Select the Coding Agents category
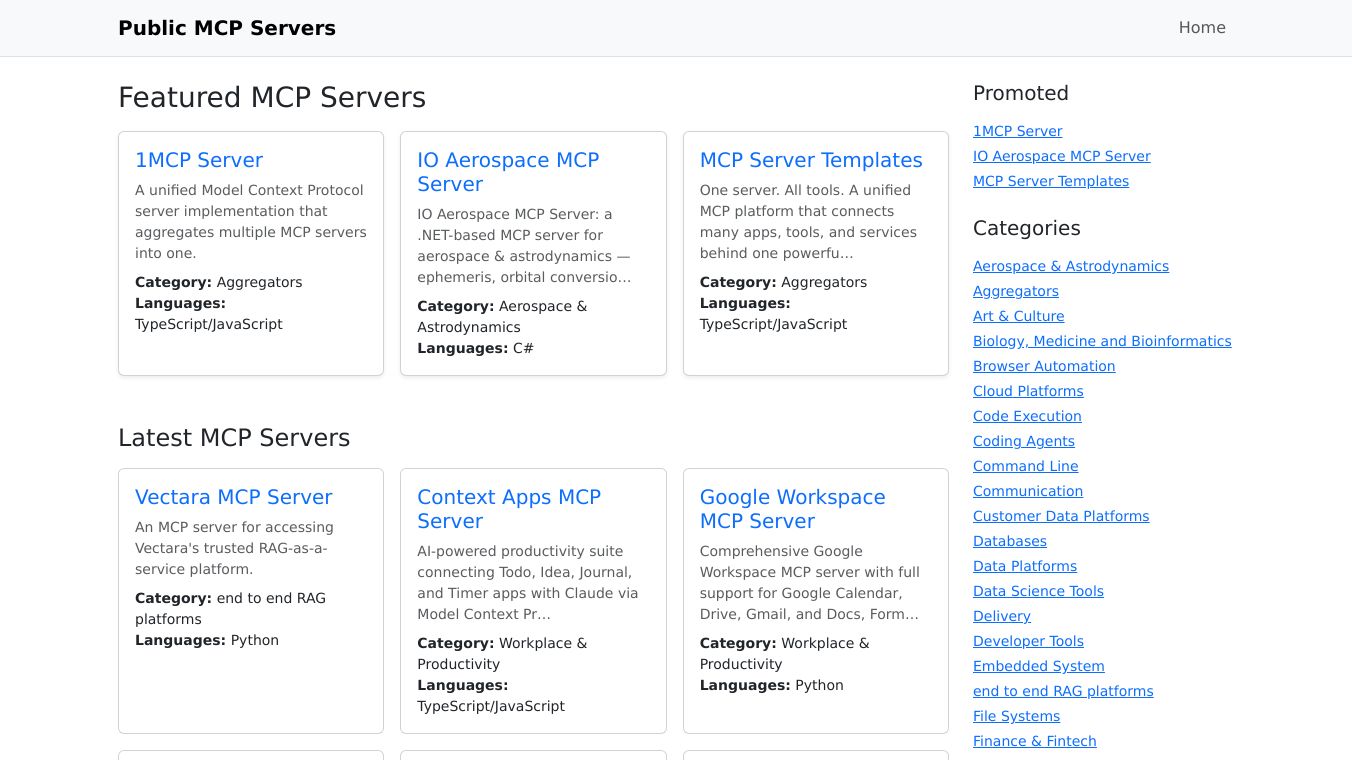This screenshot has height=760, width=1352. point(1023,441)
